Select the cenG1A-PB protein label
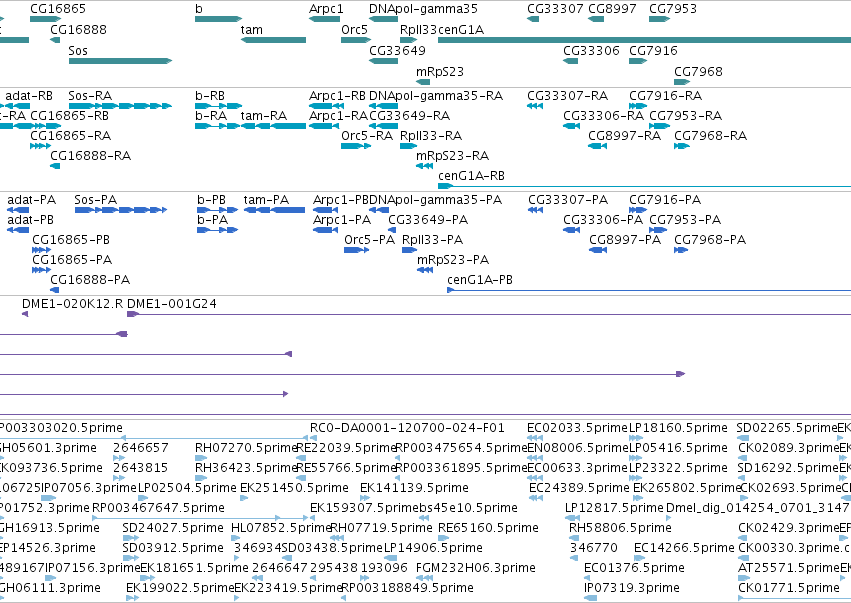The width and height of the screenshot is (851, 603). 480,280
